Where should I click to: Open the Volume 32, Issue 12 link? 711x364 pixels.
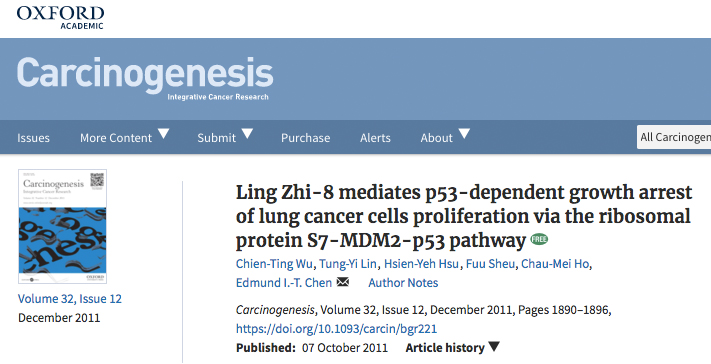point(70,299)
